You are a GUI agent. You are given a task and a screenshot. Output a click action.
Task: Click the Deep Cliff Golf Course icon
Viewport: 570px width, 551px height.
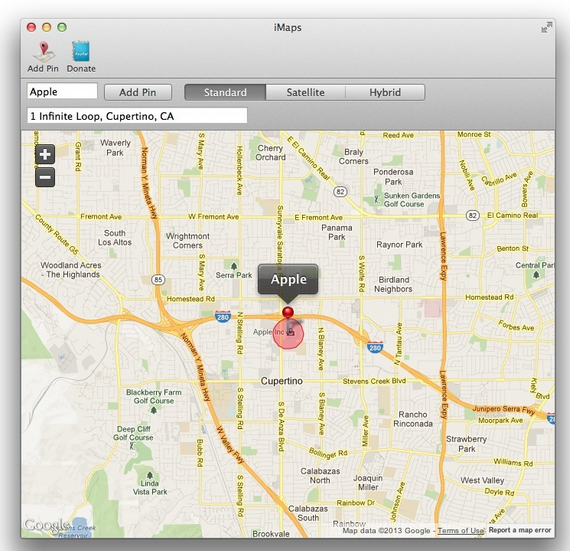[x=132, y=446]
